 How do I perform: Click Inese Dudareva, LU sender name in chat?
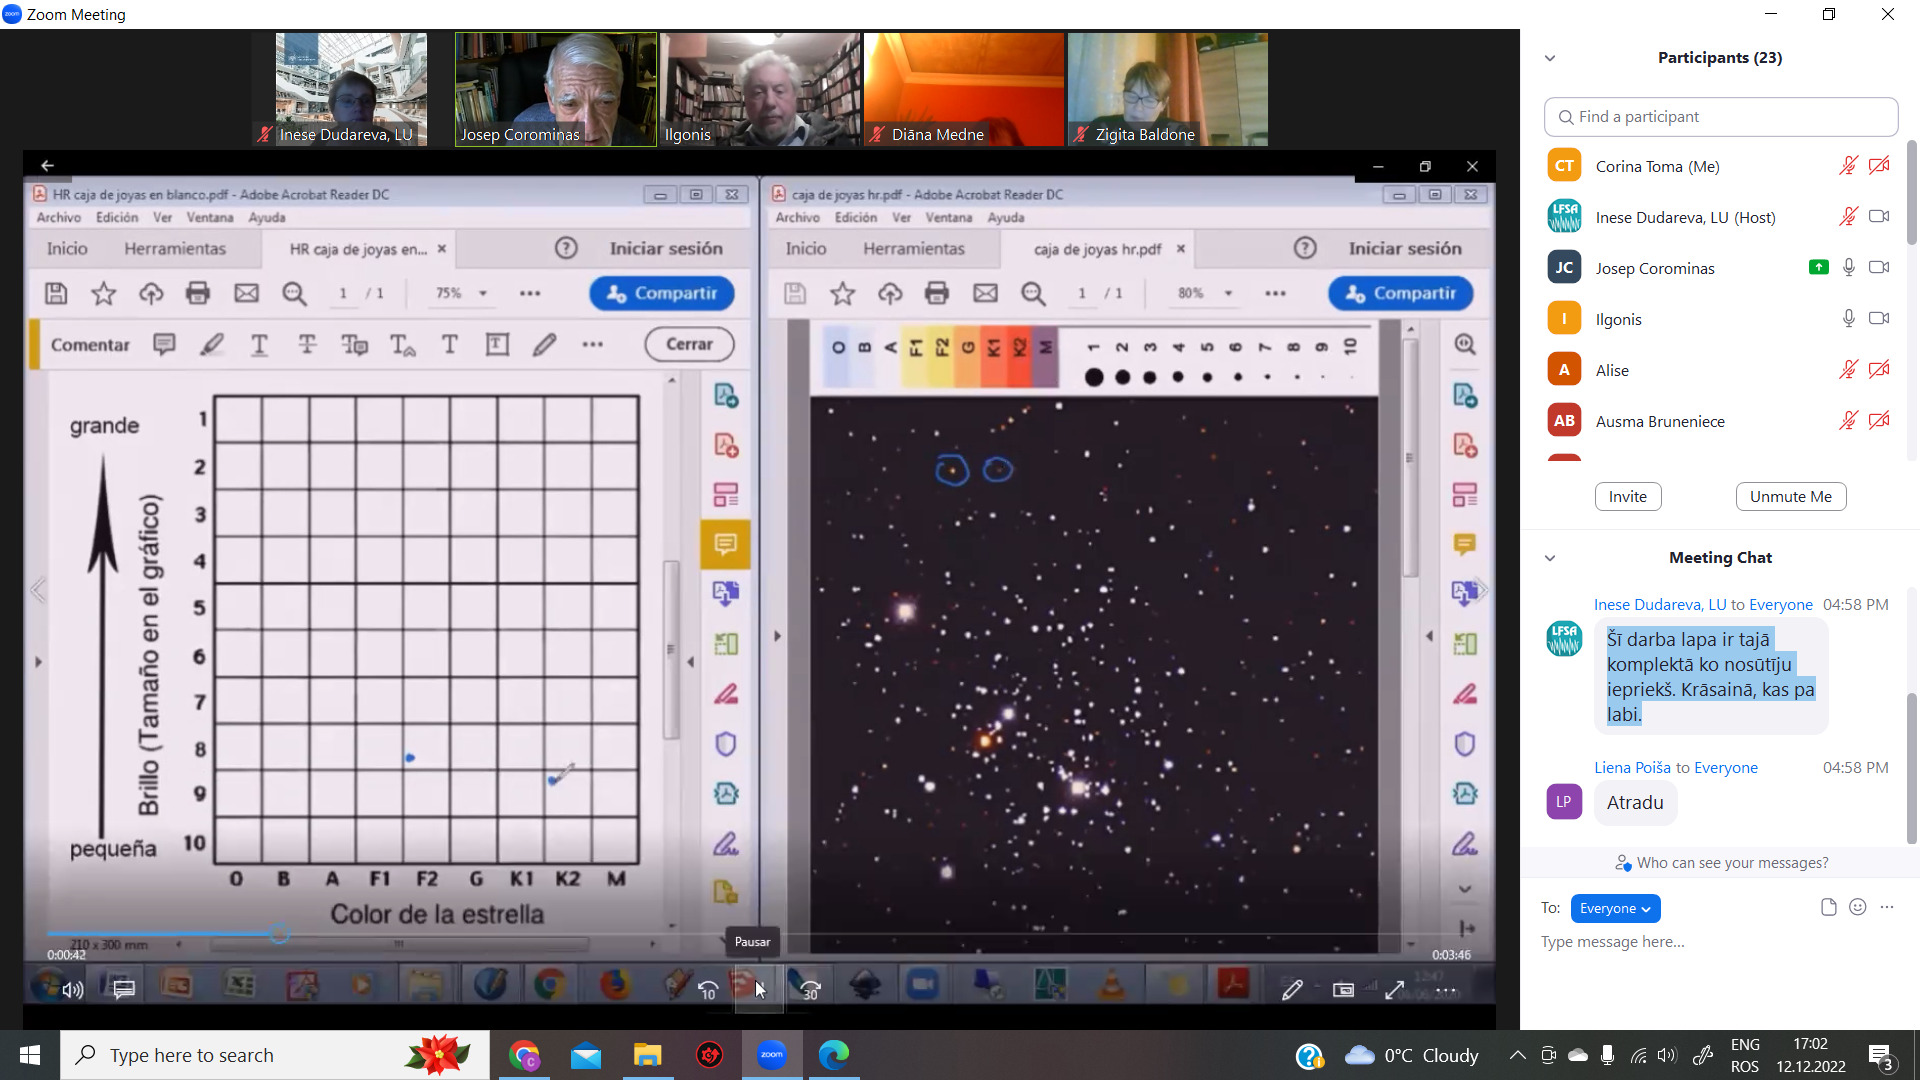click(x=1659, y=604)
